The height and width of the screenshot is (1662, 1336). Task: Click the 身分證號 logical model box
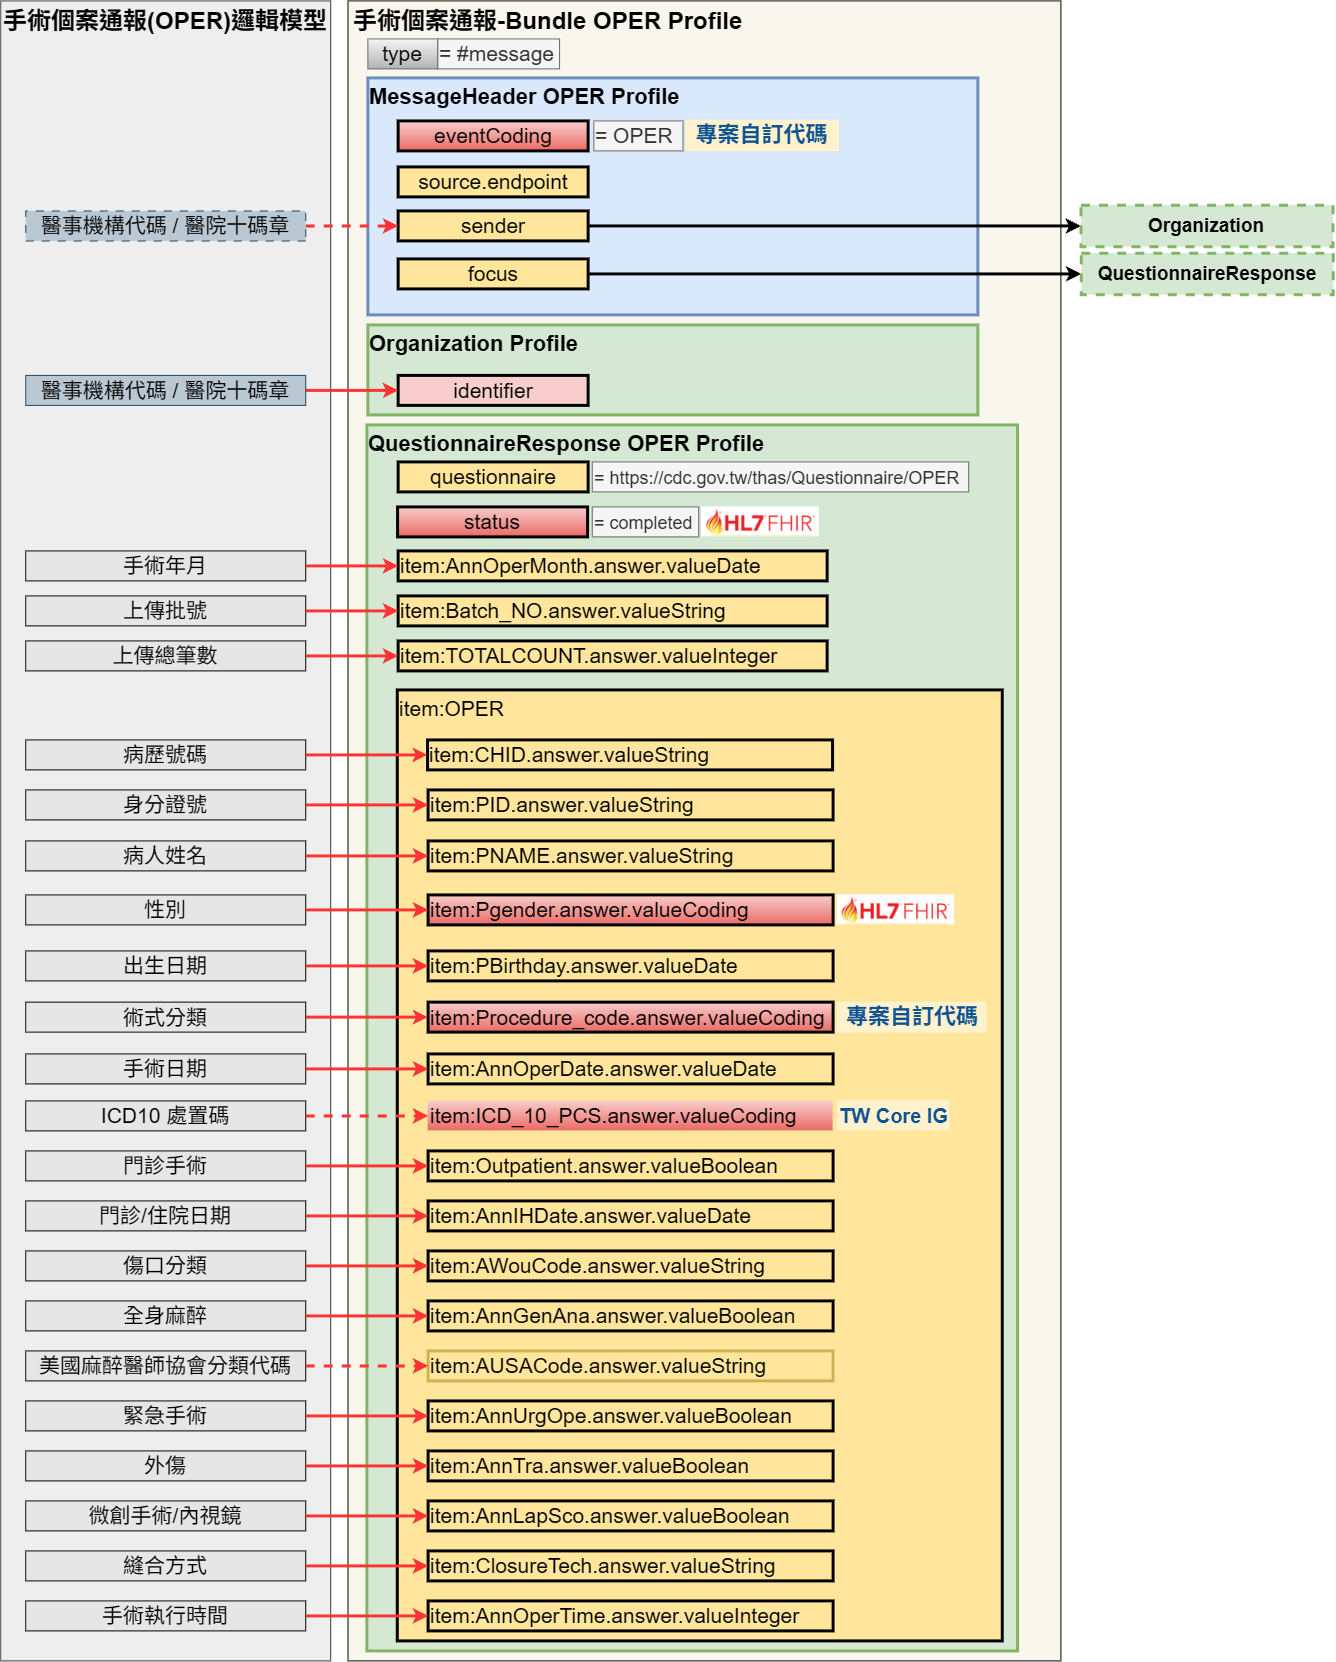click(x=166, y=805)
